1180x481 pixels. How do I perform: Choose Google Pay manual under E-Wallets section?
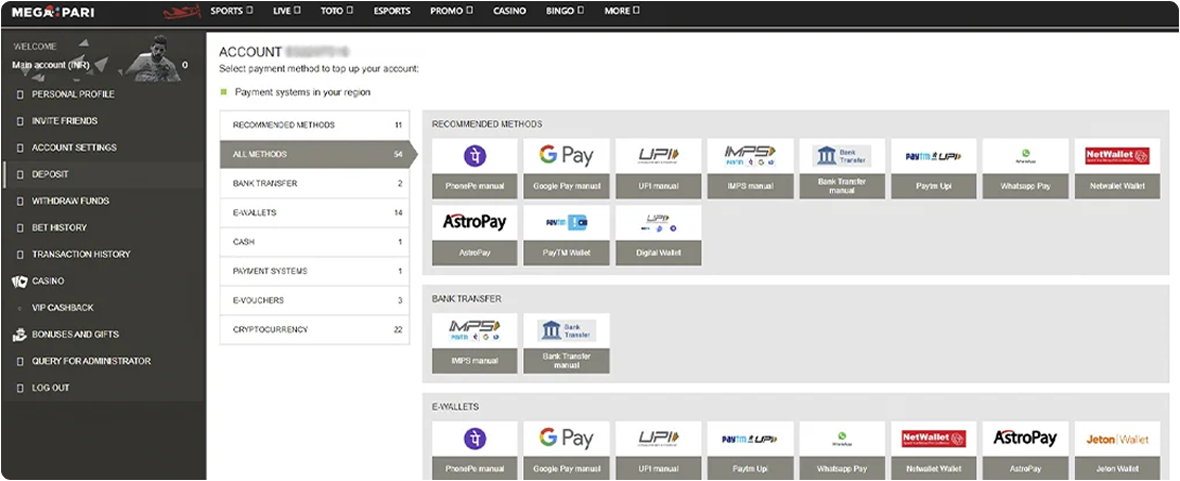(x=567, y=450)
